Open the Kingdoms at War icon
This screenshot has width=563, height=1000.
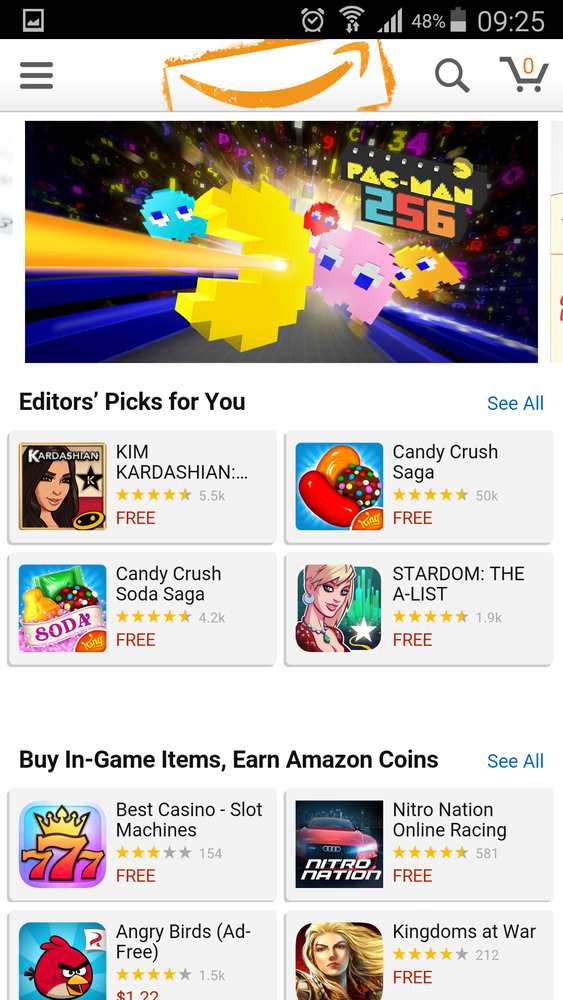[339, 961]
